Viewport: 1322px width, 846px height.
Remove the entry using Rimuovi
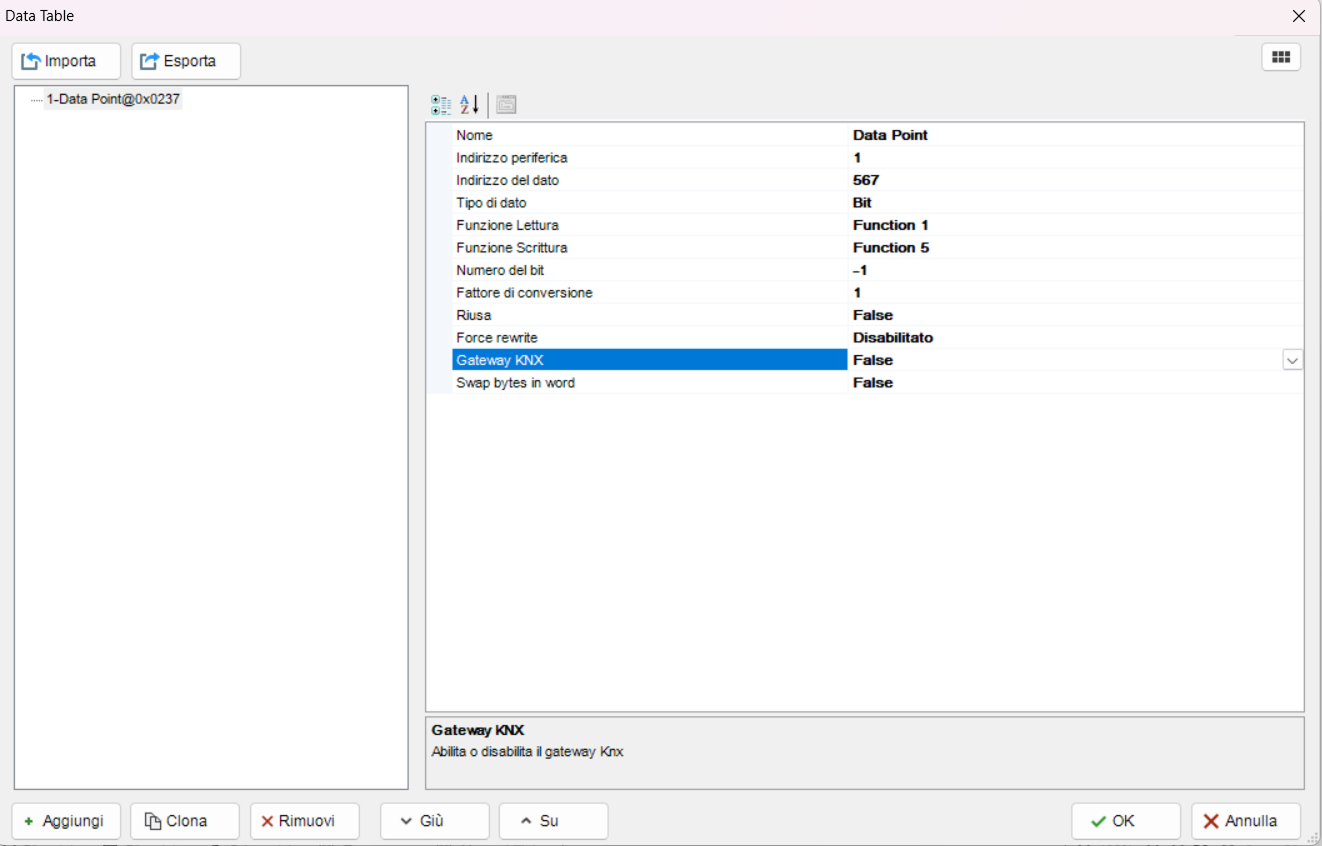coord(305,821)
